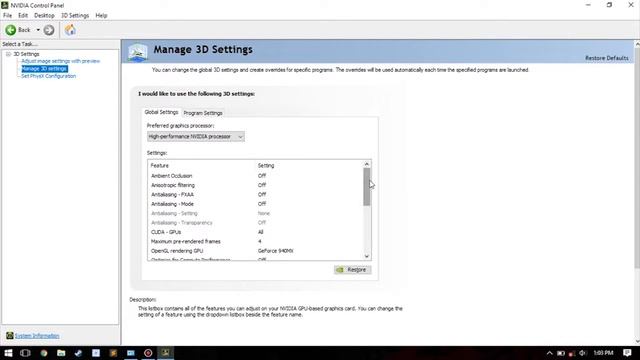
Task: Click the GeForce 940MX setting value
Action: coord(276,251)
